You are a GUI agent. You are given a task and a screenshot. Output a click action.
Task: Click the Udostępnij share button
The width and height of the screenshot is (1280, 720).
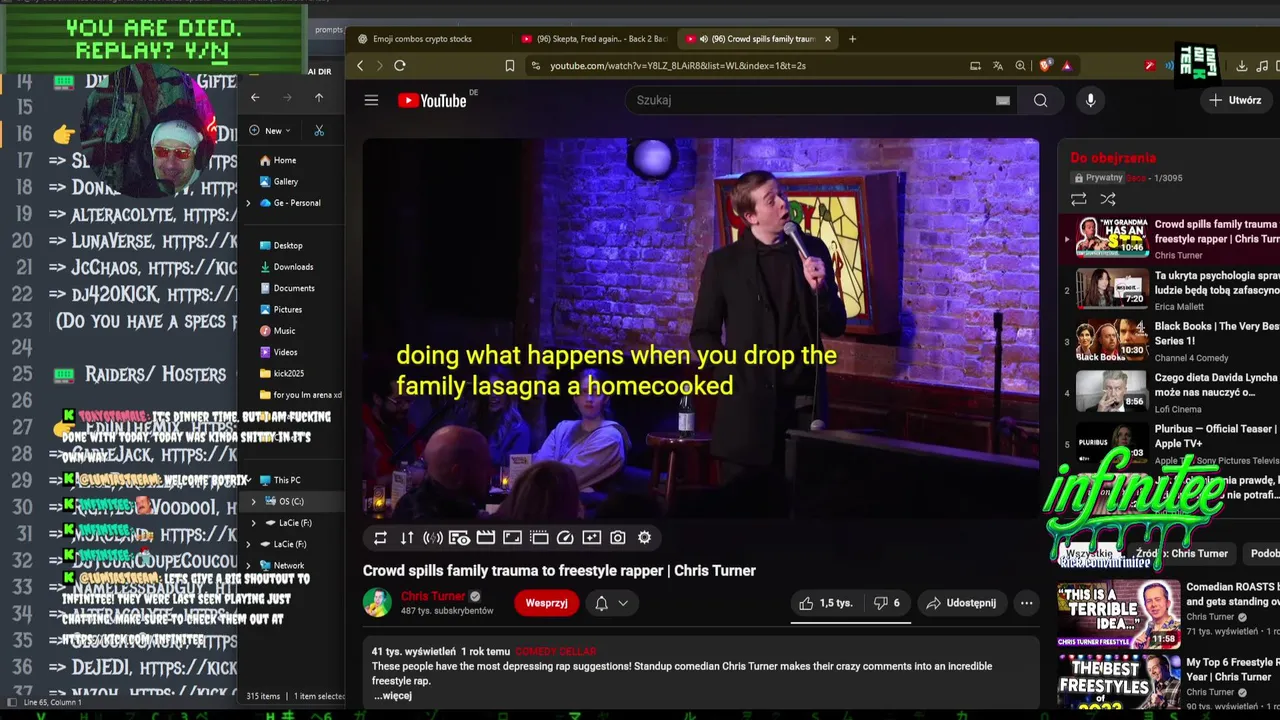point(962,603)
